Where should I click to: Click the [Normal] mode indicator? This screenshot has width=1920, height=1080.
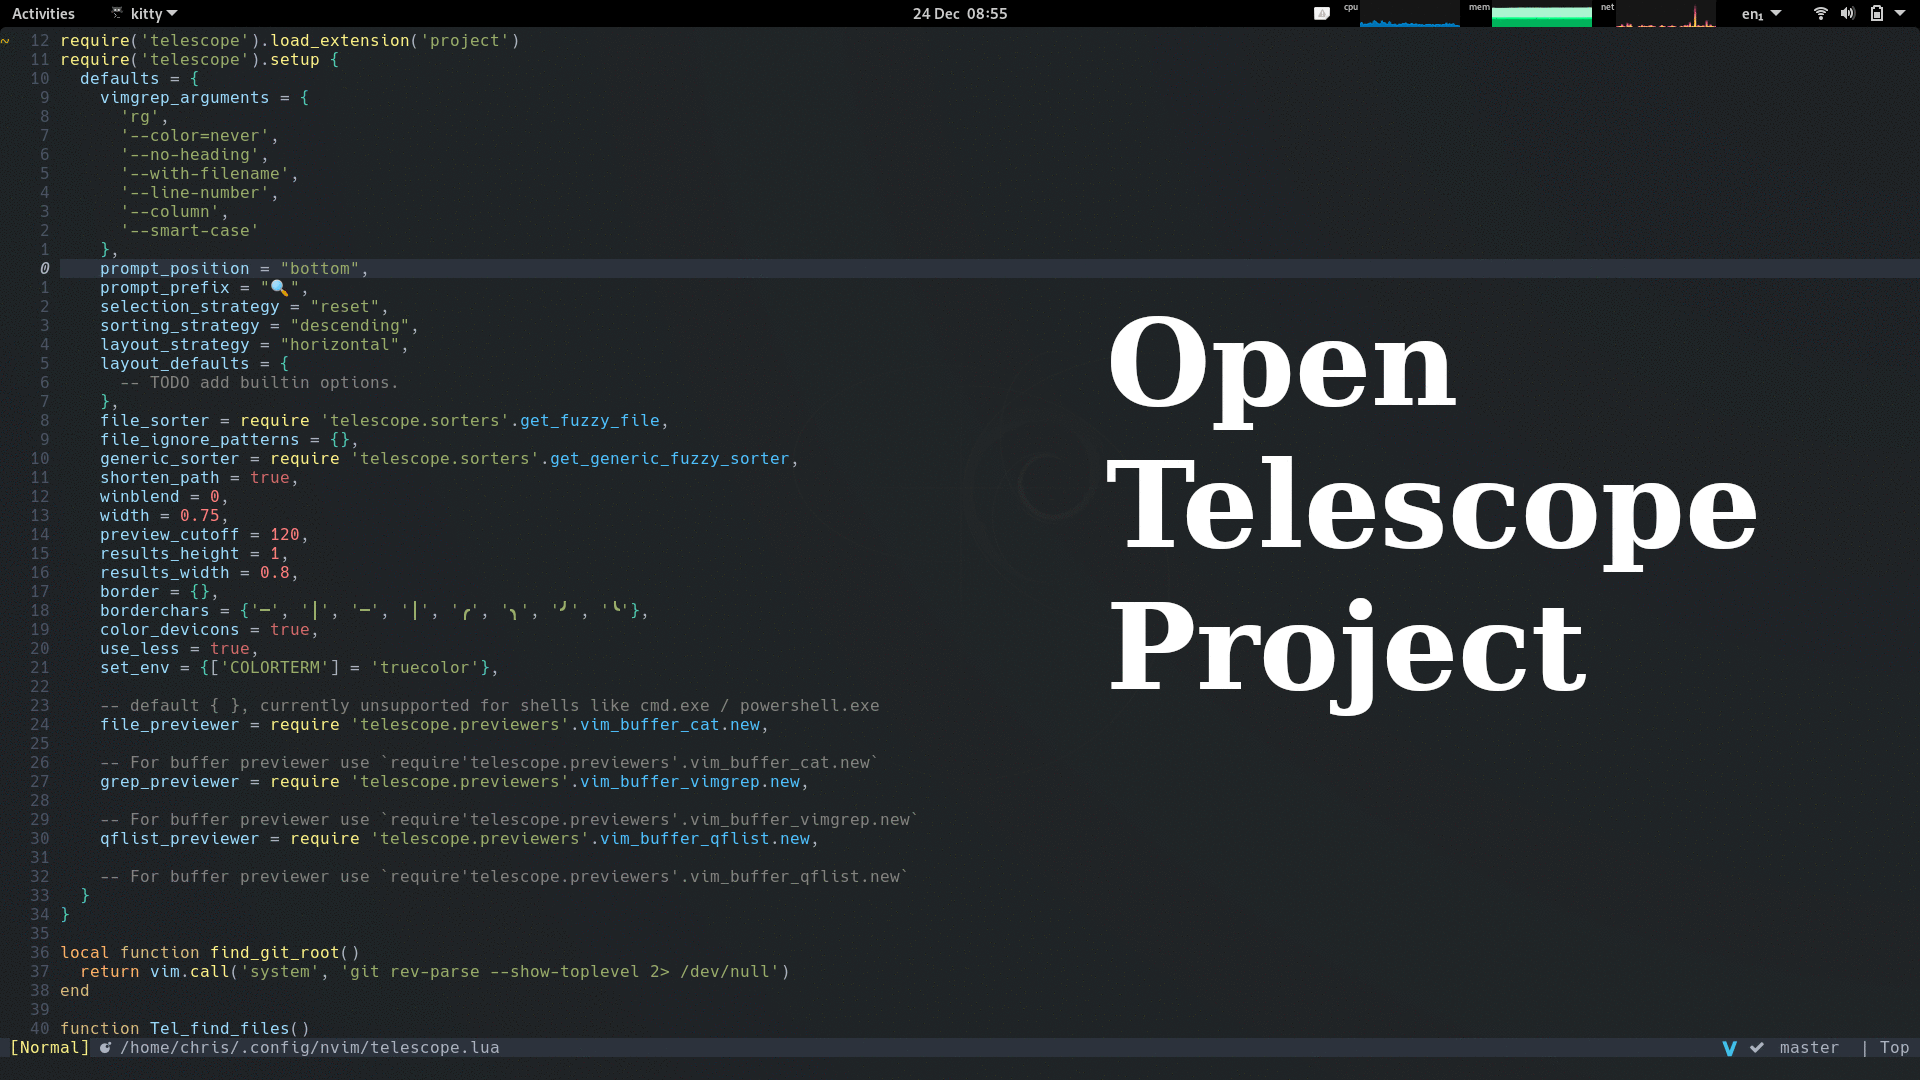click(49, 1048)
